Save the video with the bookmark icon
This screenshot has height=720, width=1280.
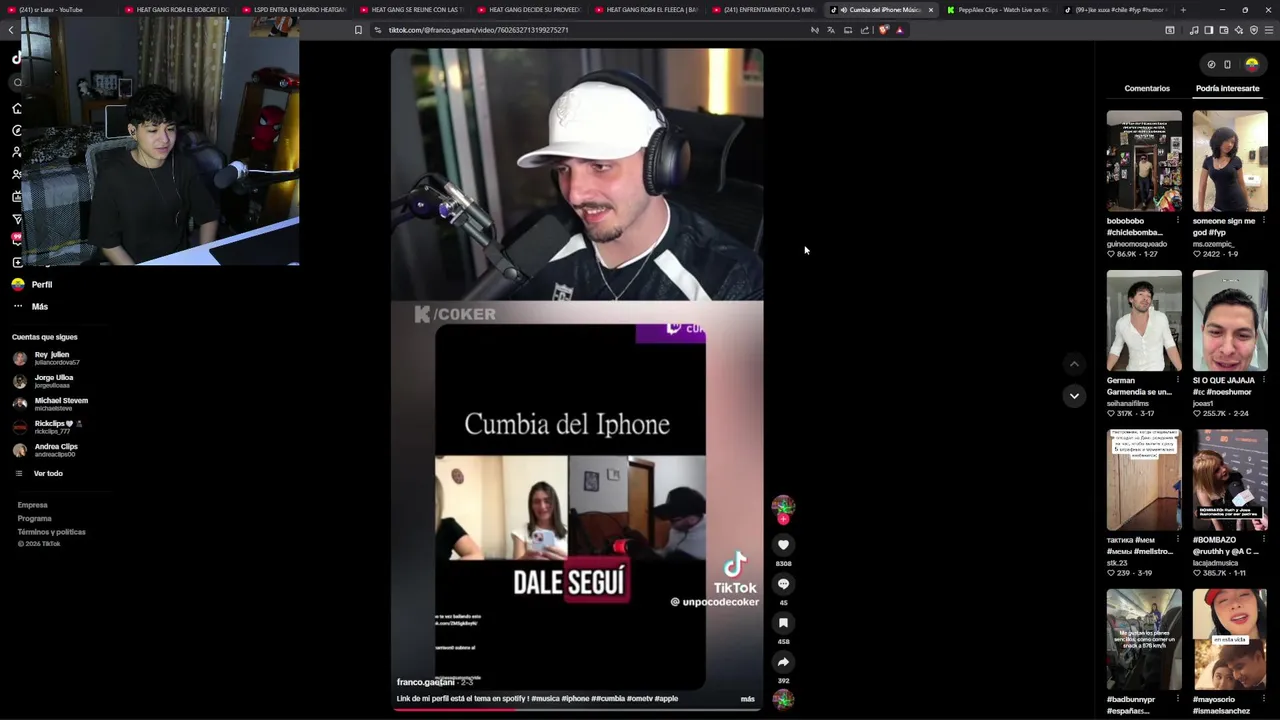[x=783, y=623]
